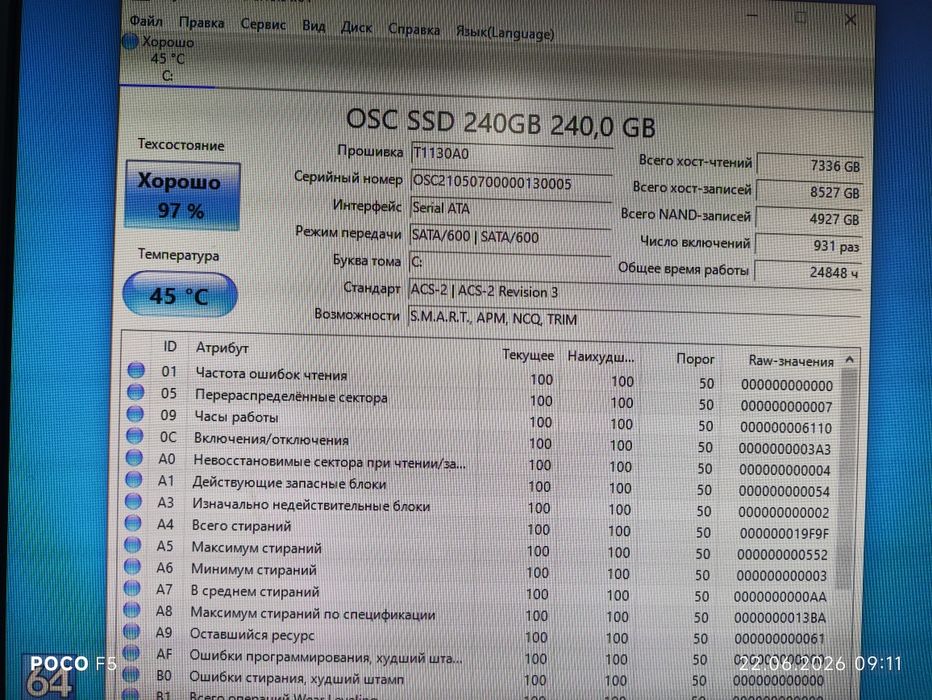The width and height of the screenshot is (932, 700).
Task: Click the Прошивка field showing T1130A0
Action: [x=511, y=153]
